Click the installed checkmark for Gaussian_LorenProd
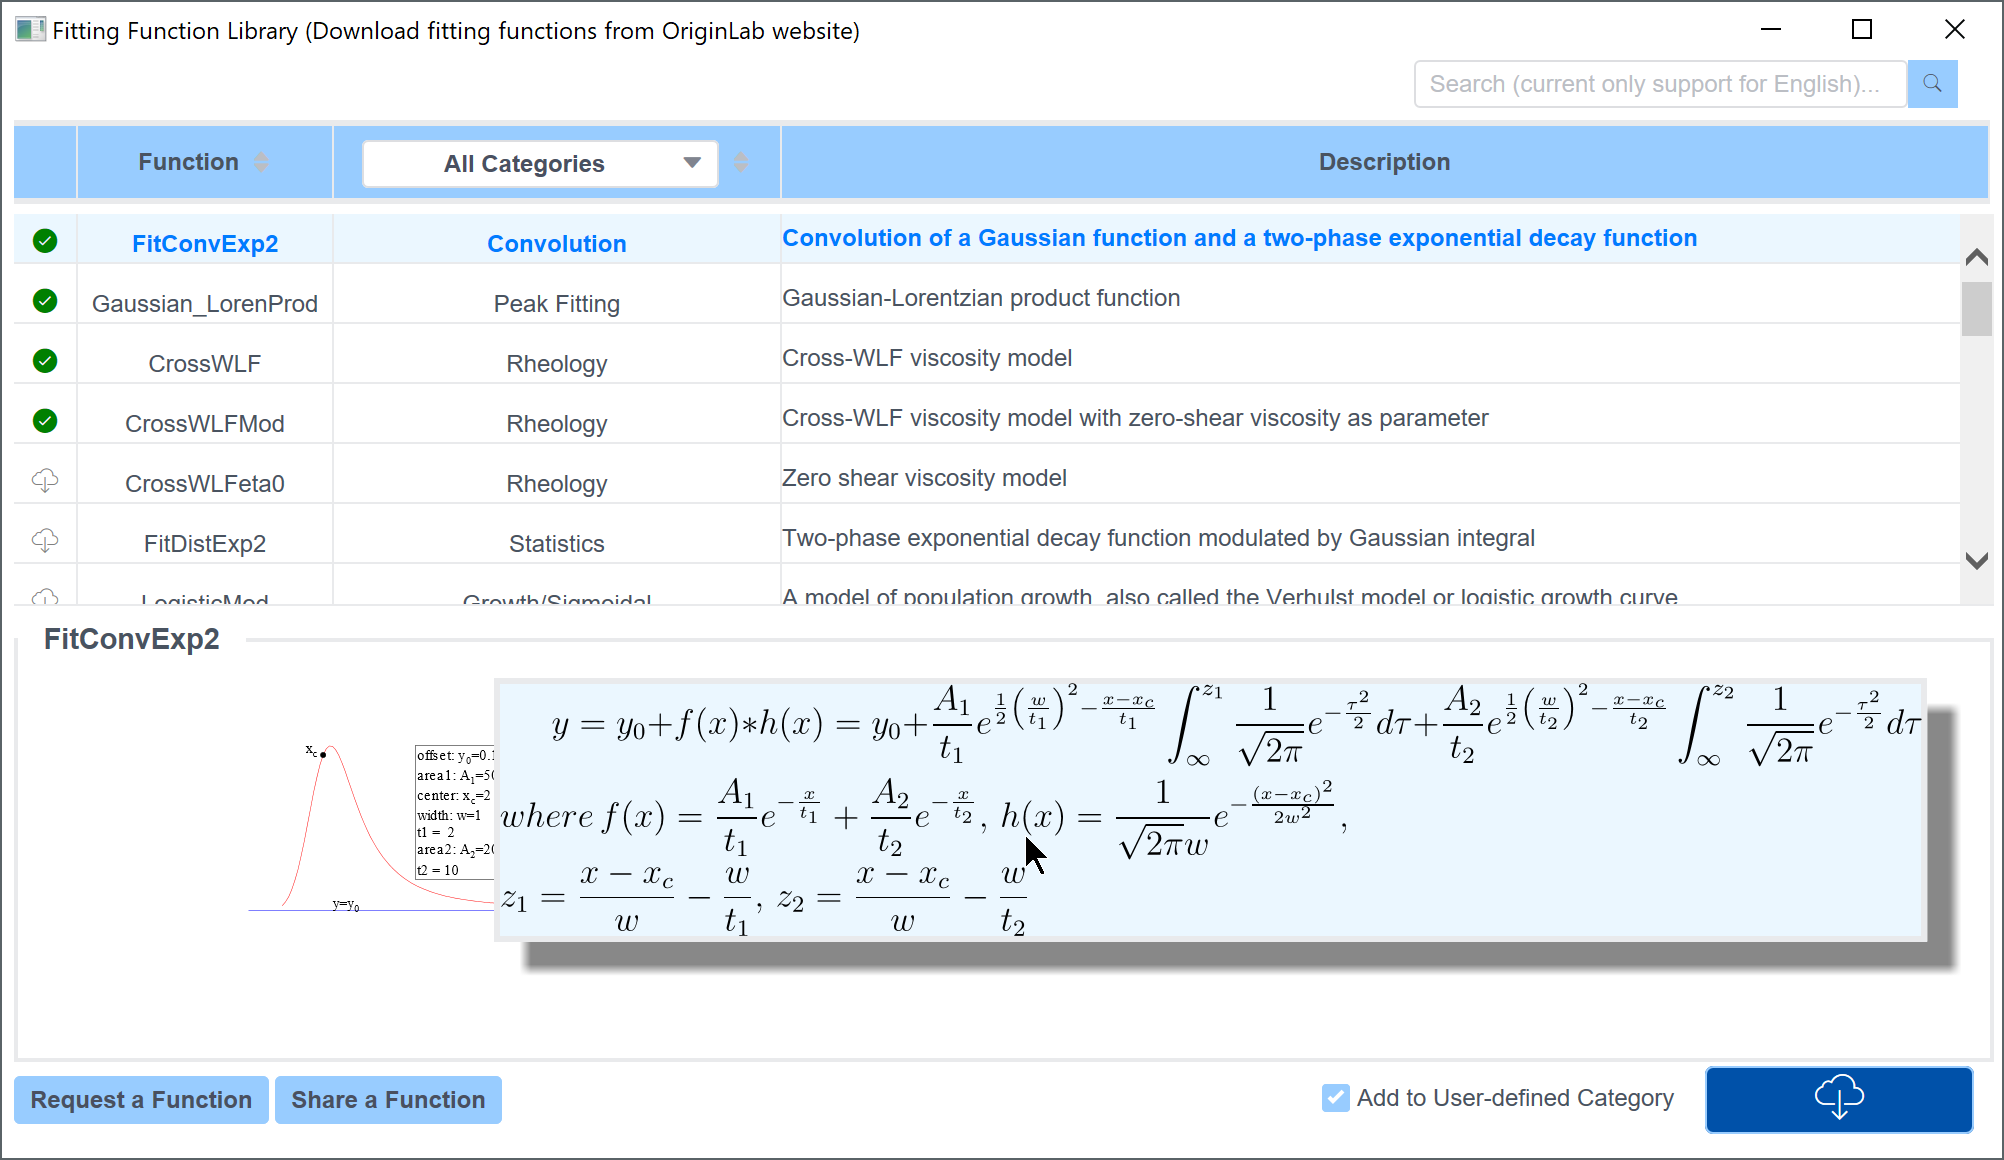Screen dimensions: 2004x1160 (45, 301)
